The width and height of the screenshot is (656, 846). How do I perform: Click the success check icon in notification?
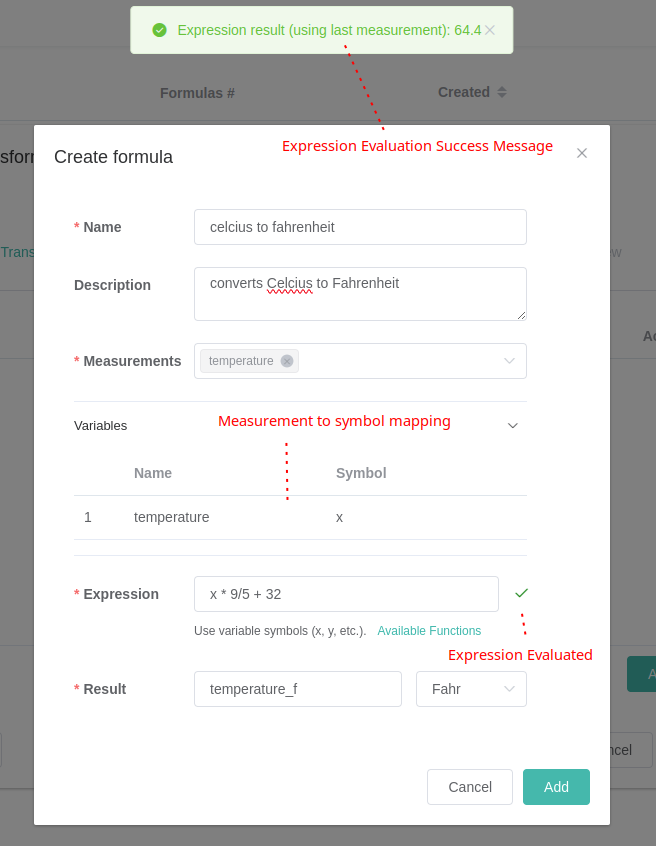[x=160, y=30]
